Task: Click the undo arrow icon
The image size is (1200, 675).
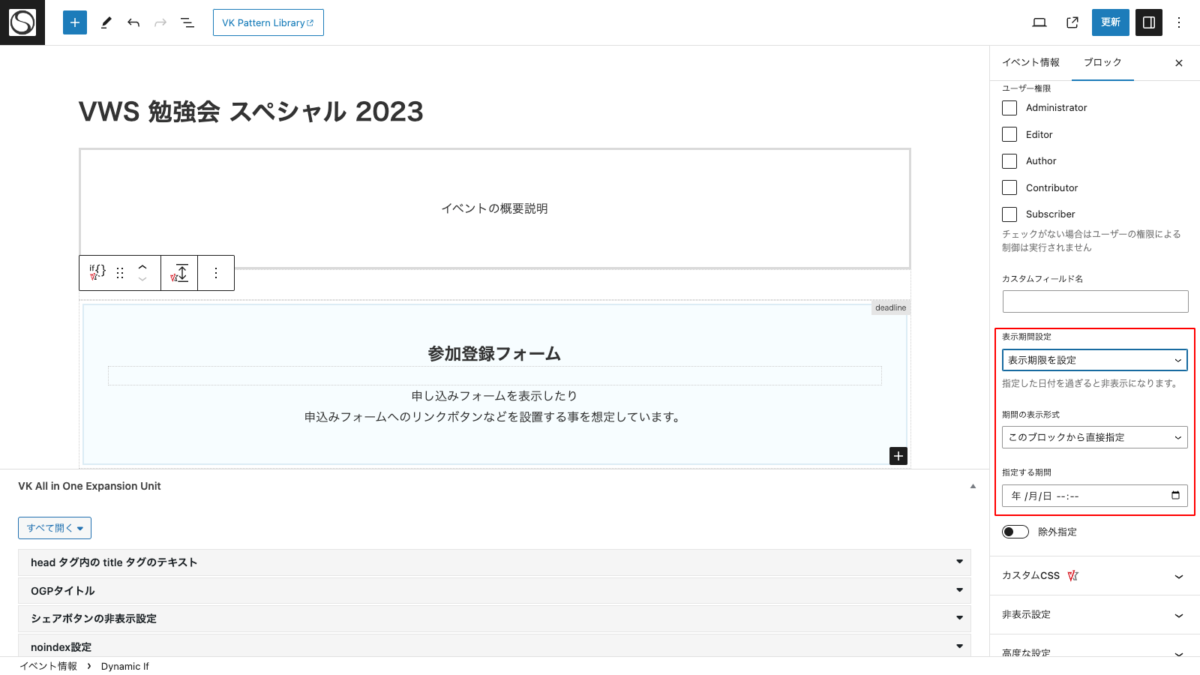Action: (133, 21)
